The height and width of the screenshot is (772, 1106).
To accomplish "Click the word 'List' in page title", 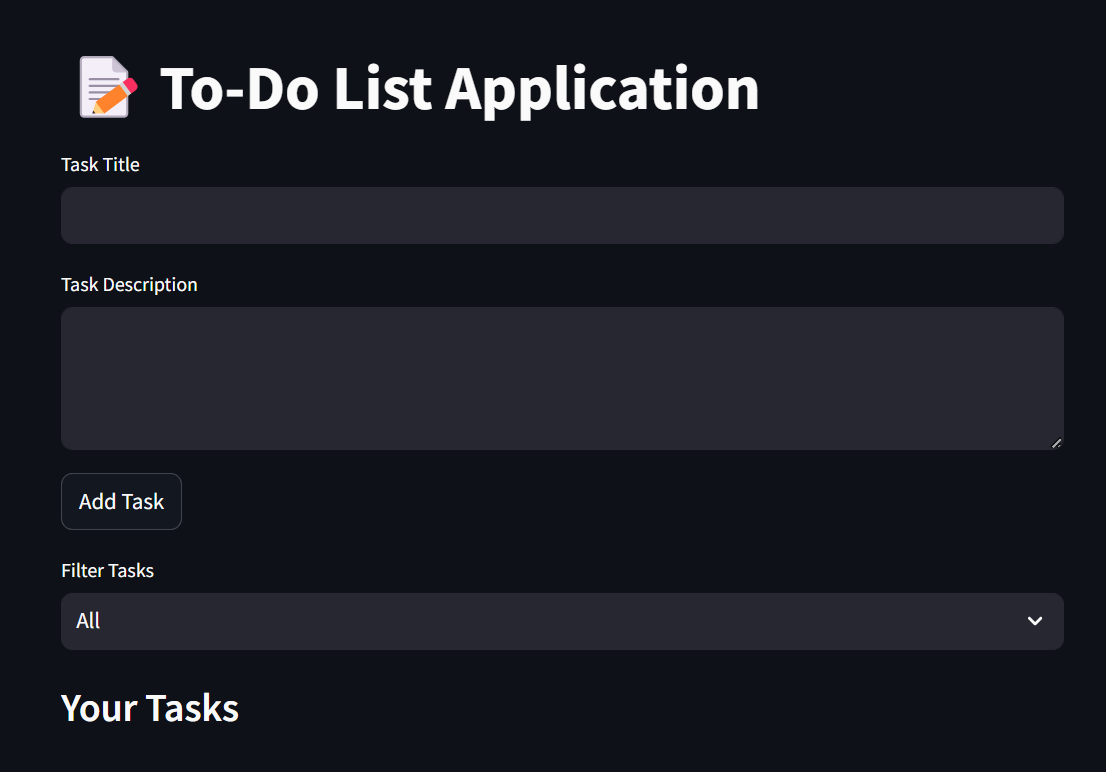I will click(x=382, y=88).
